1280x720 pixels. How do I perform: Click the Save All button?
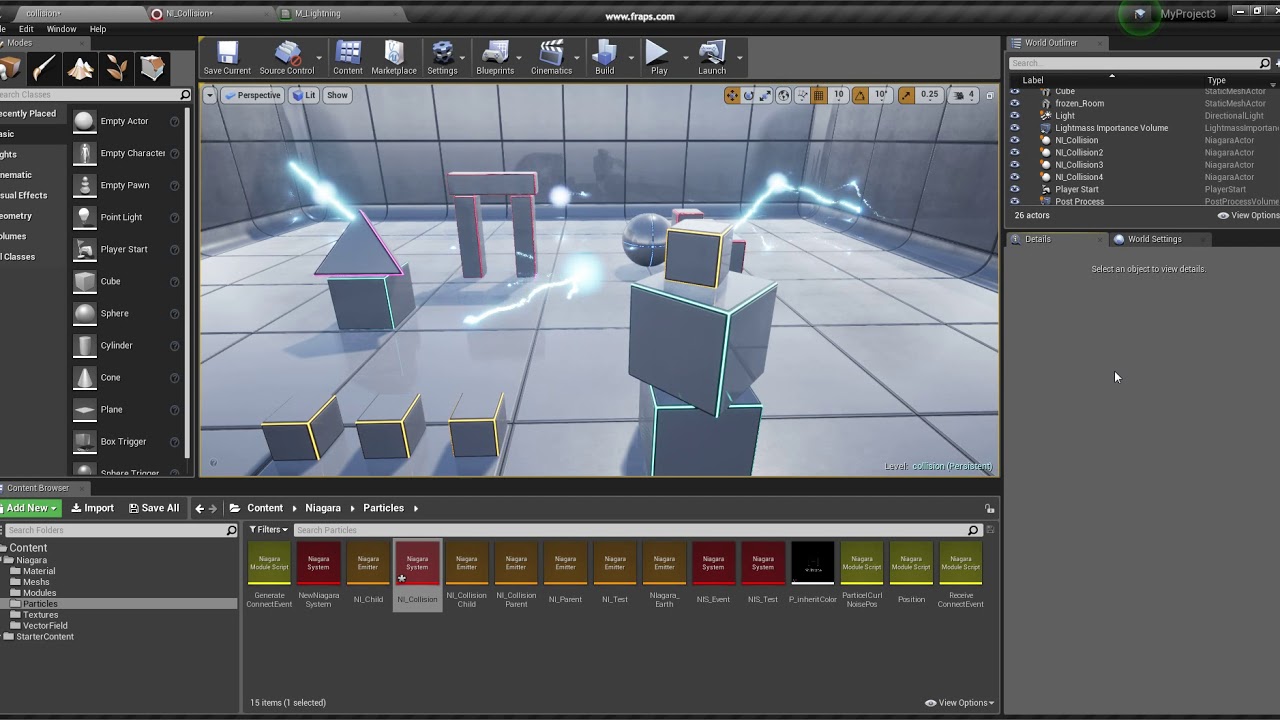pos(154,508)
